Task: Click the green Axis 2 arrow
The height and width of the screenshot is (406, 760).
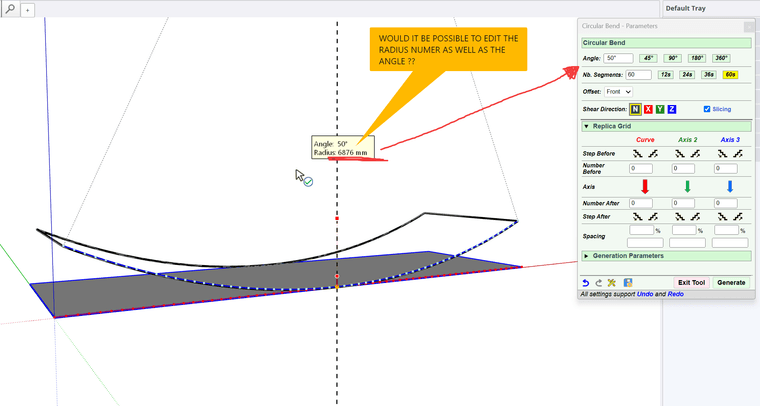Action: 687,187
